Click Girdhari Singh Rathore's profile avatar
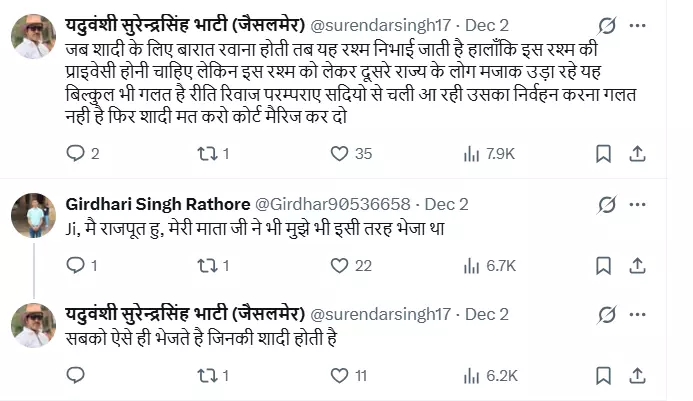The image size is (693, 401). pyautogui.click(x=34, y=214)
